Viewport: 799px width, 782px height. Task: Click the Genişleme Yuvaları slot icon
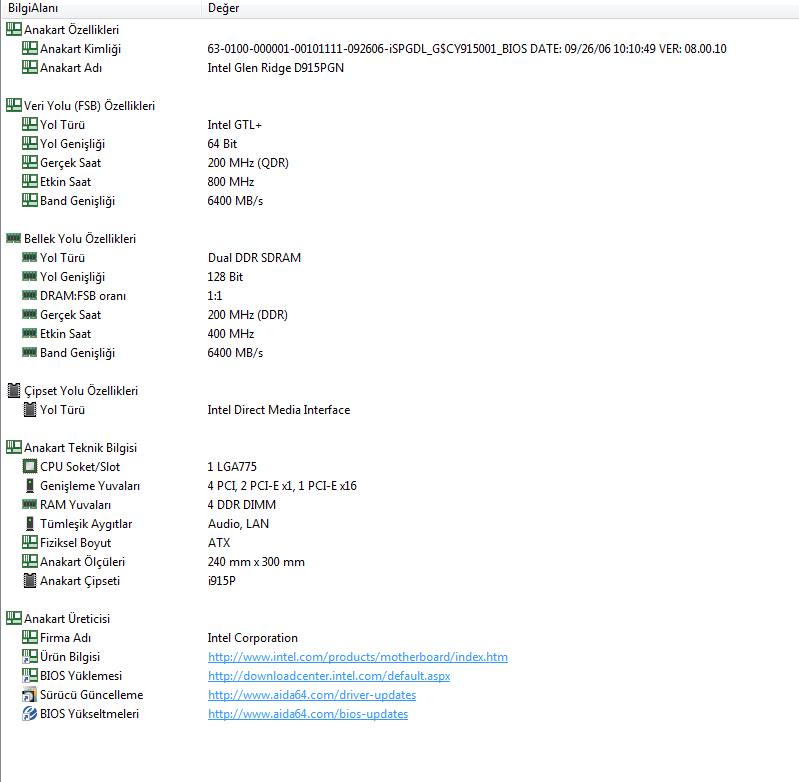[x=29, y=486]
